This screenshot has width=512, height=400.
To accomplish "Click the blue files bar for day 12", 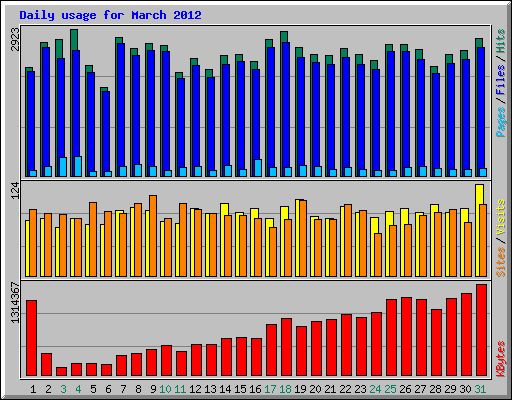I will point(196,116).
